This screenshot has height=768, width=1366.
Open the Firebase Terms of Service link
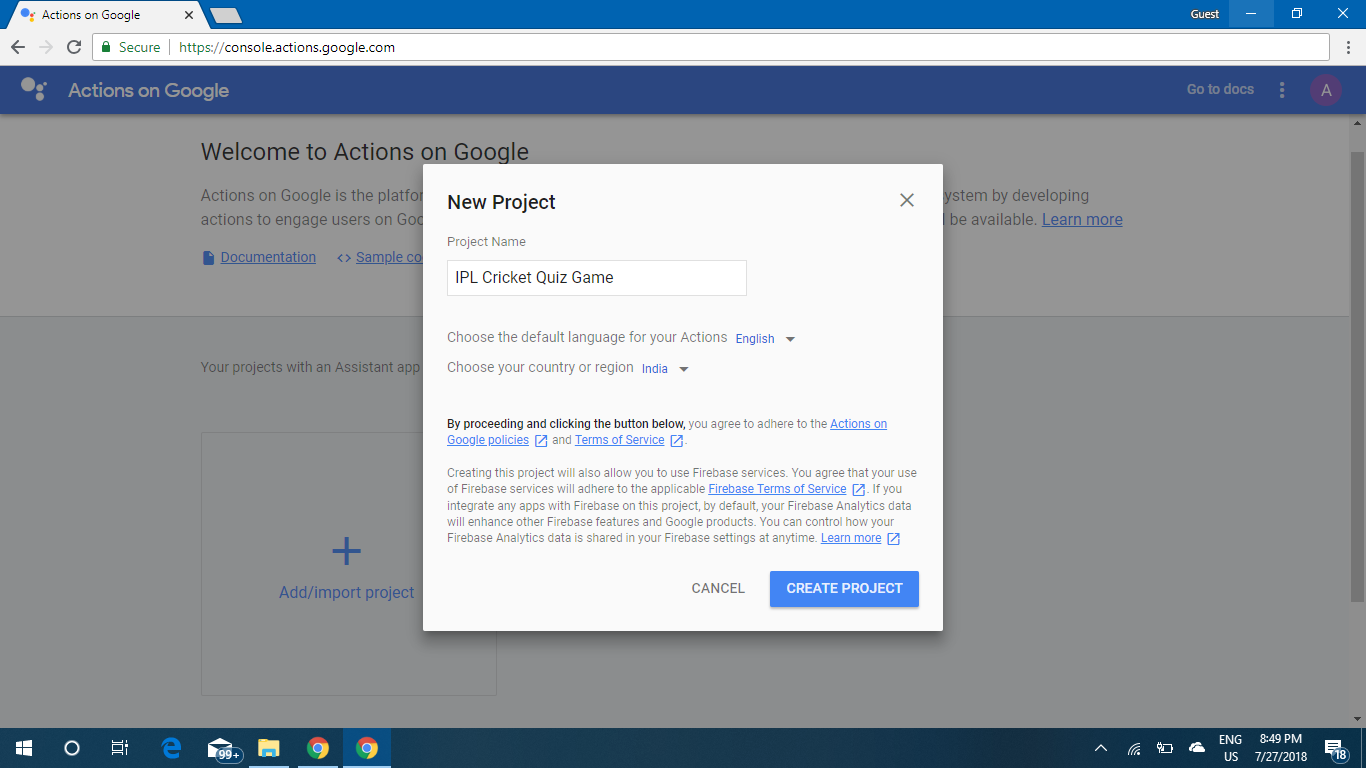tap(777, 489)
